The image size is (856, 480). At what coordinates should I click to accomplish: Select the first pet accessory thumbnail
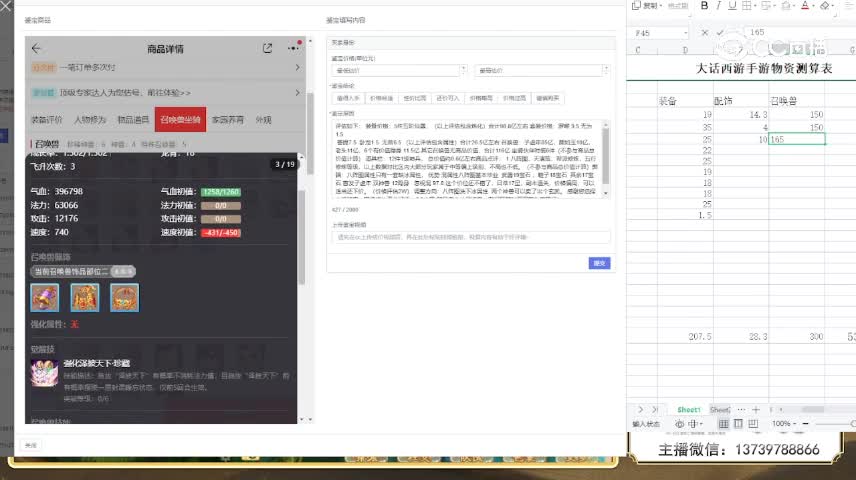(x=45, y=298)
